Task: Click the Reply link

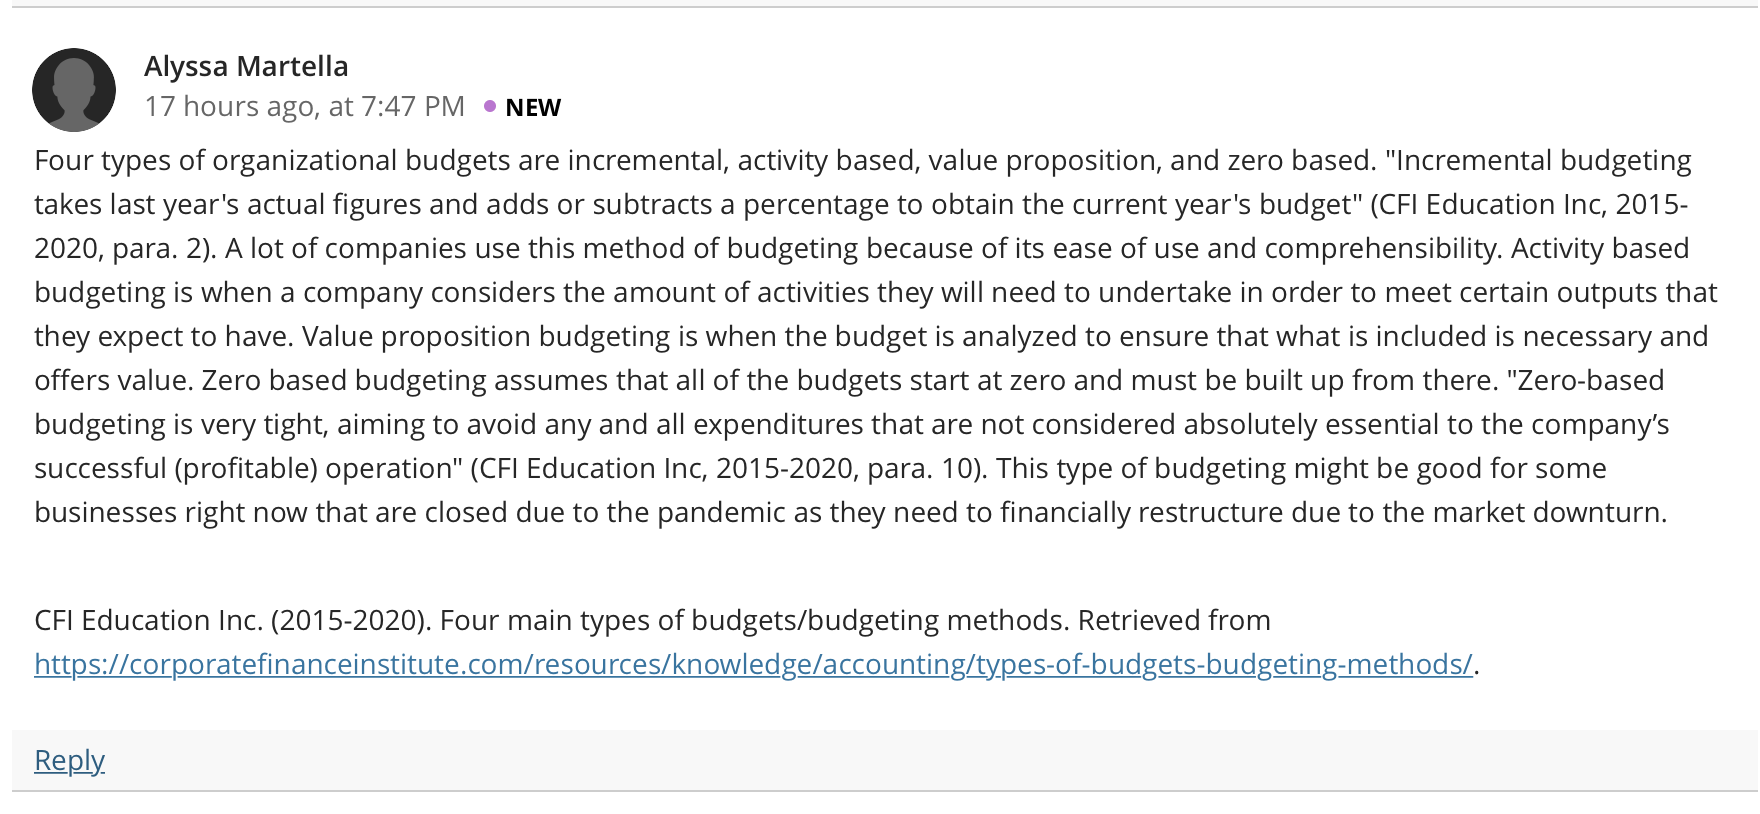Action: (x=69, y=760)
